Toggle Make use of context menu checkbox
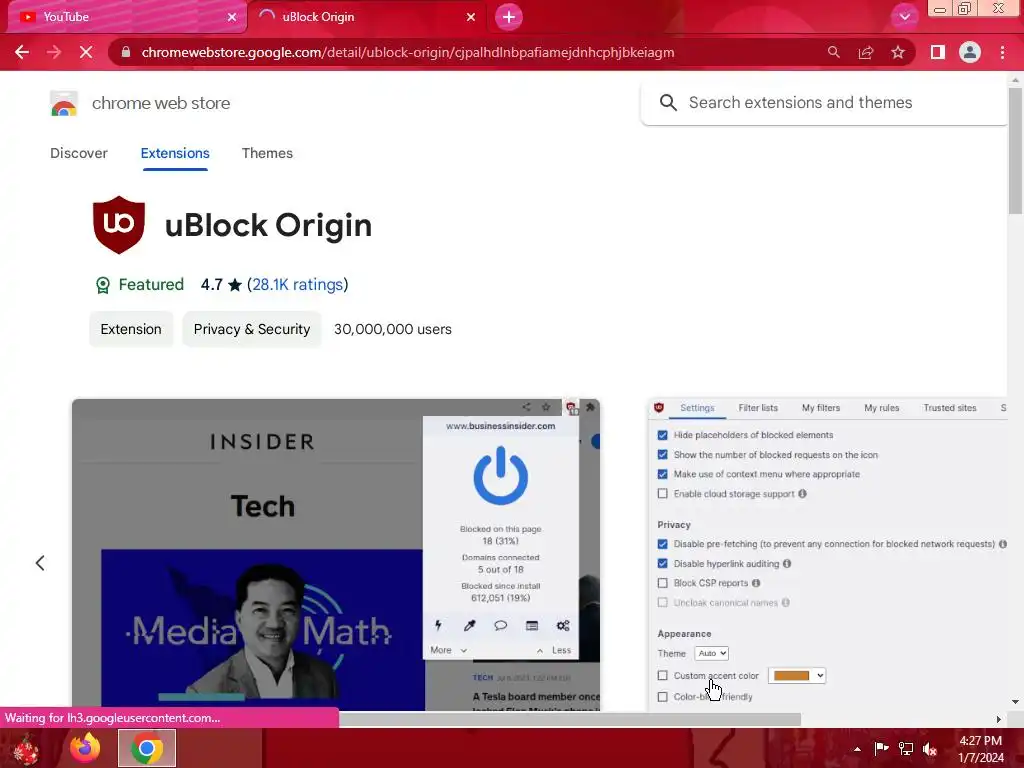 662,474
